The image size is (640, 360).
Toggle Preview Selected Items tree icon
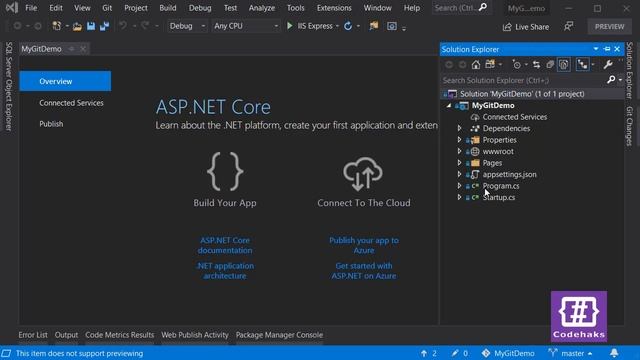click(x=582, y=64)
